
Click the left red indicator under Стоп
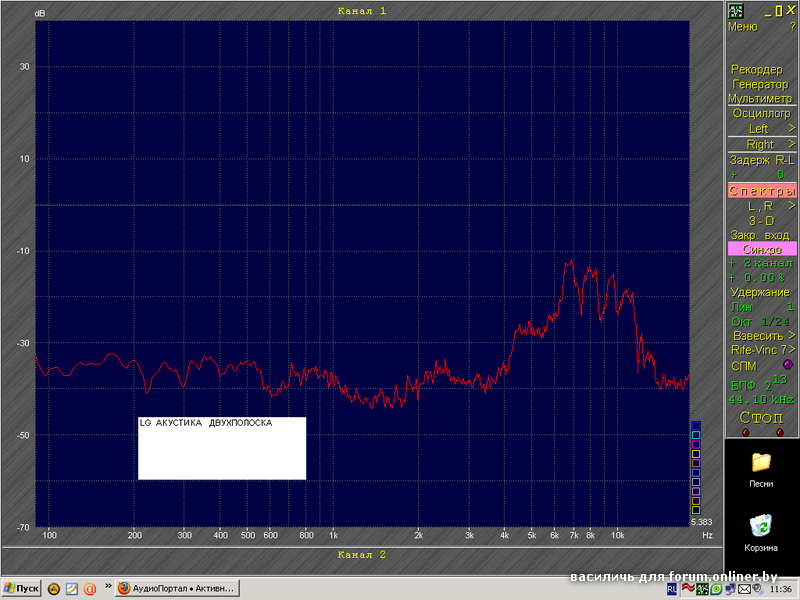(744, 432)
